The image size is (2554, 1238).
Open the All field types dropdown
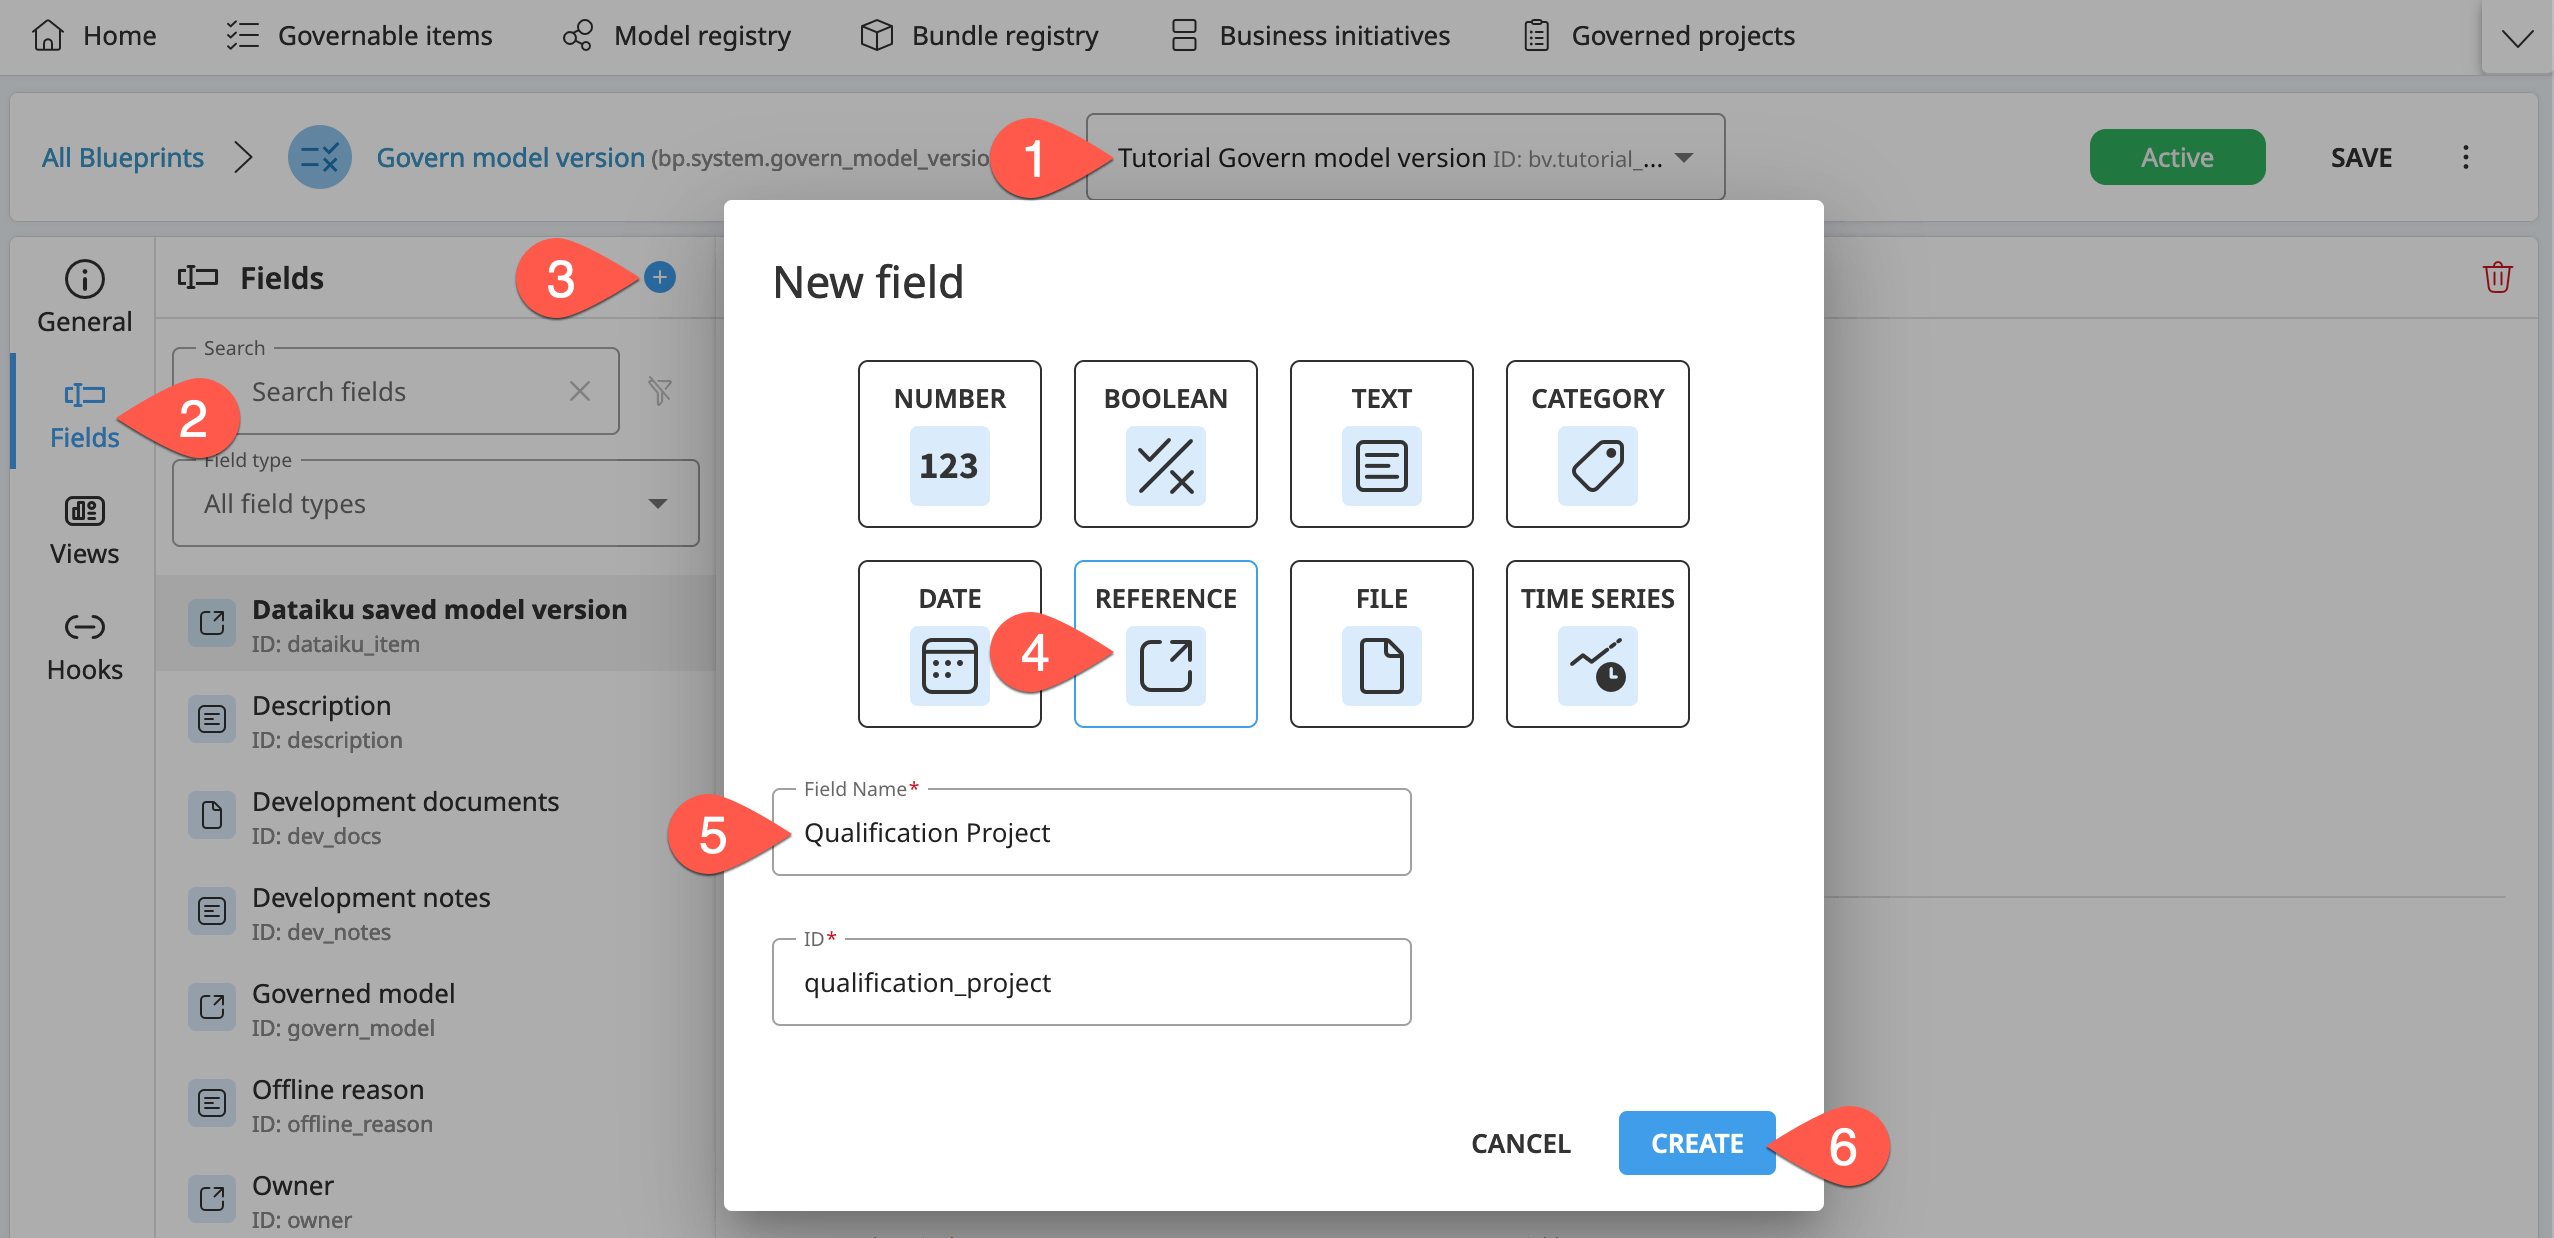pos(436,503)
